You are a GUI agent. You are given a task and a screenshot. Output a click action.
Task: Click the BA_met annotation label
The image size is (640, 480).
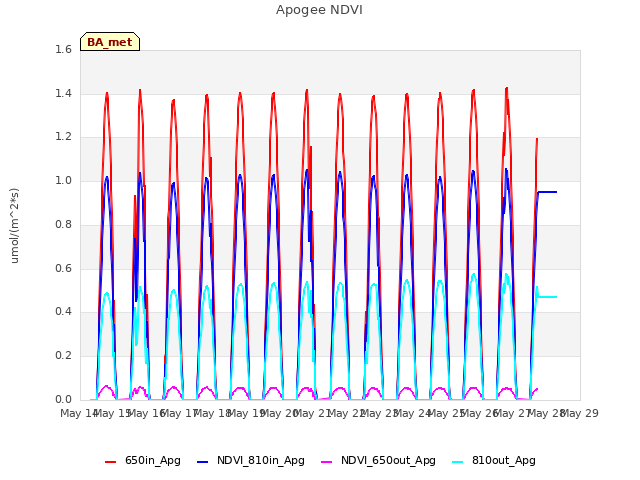(110, 42)
